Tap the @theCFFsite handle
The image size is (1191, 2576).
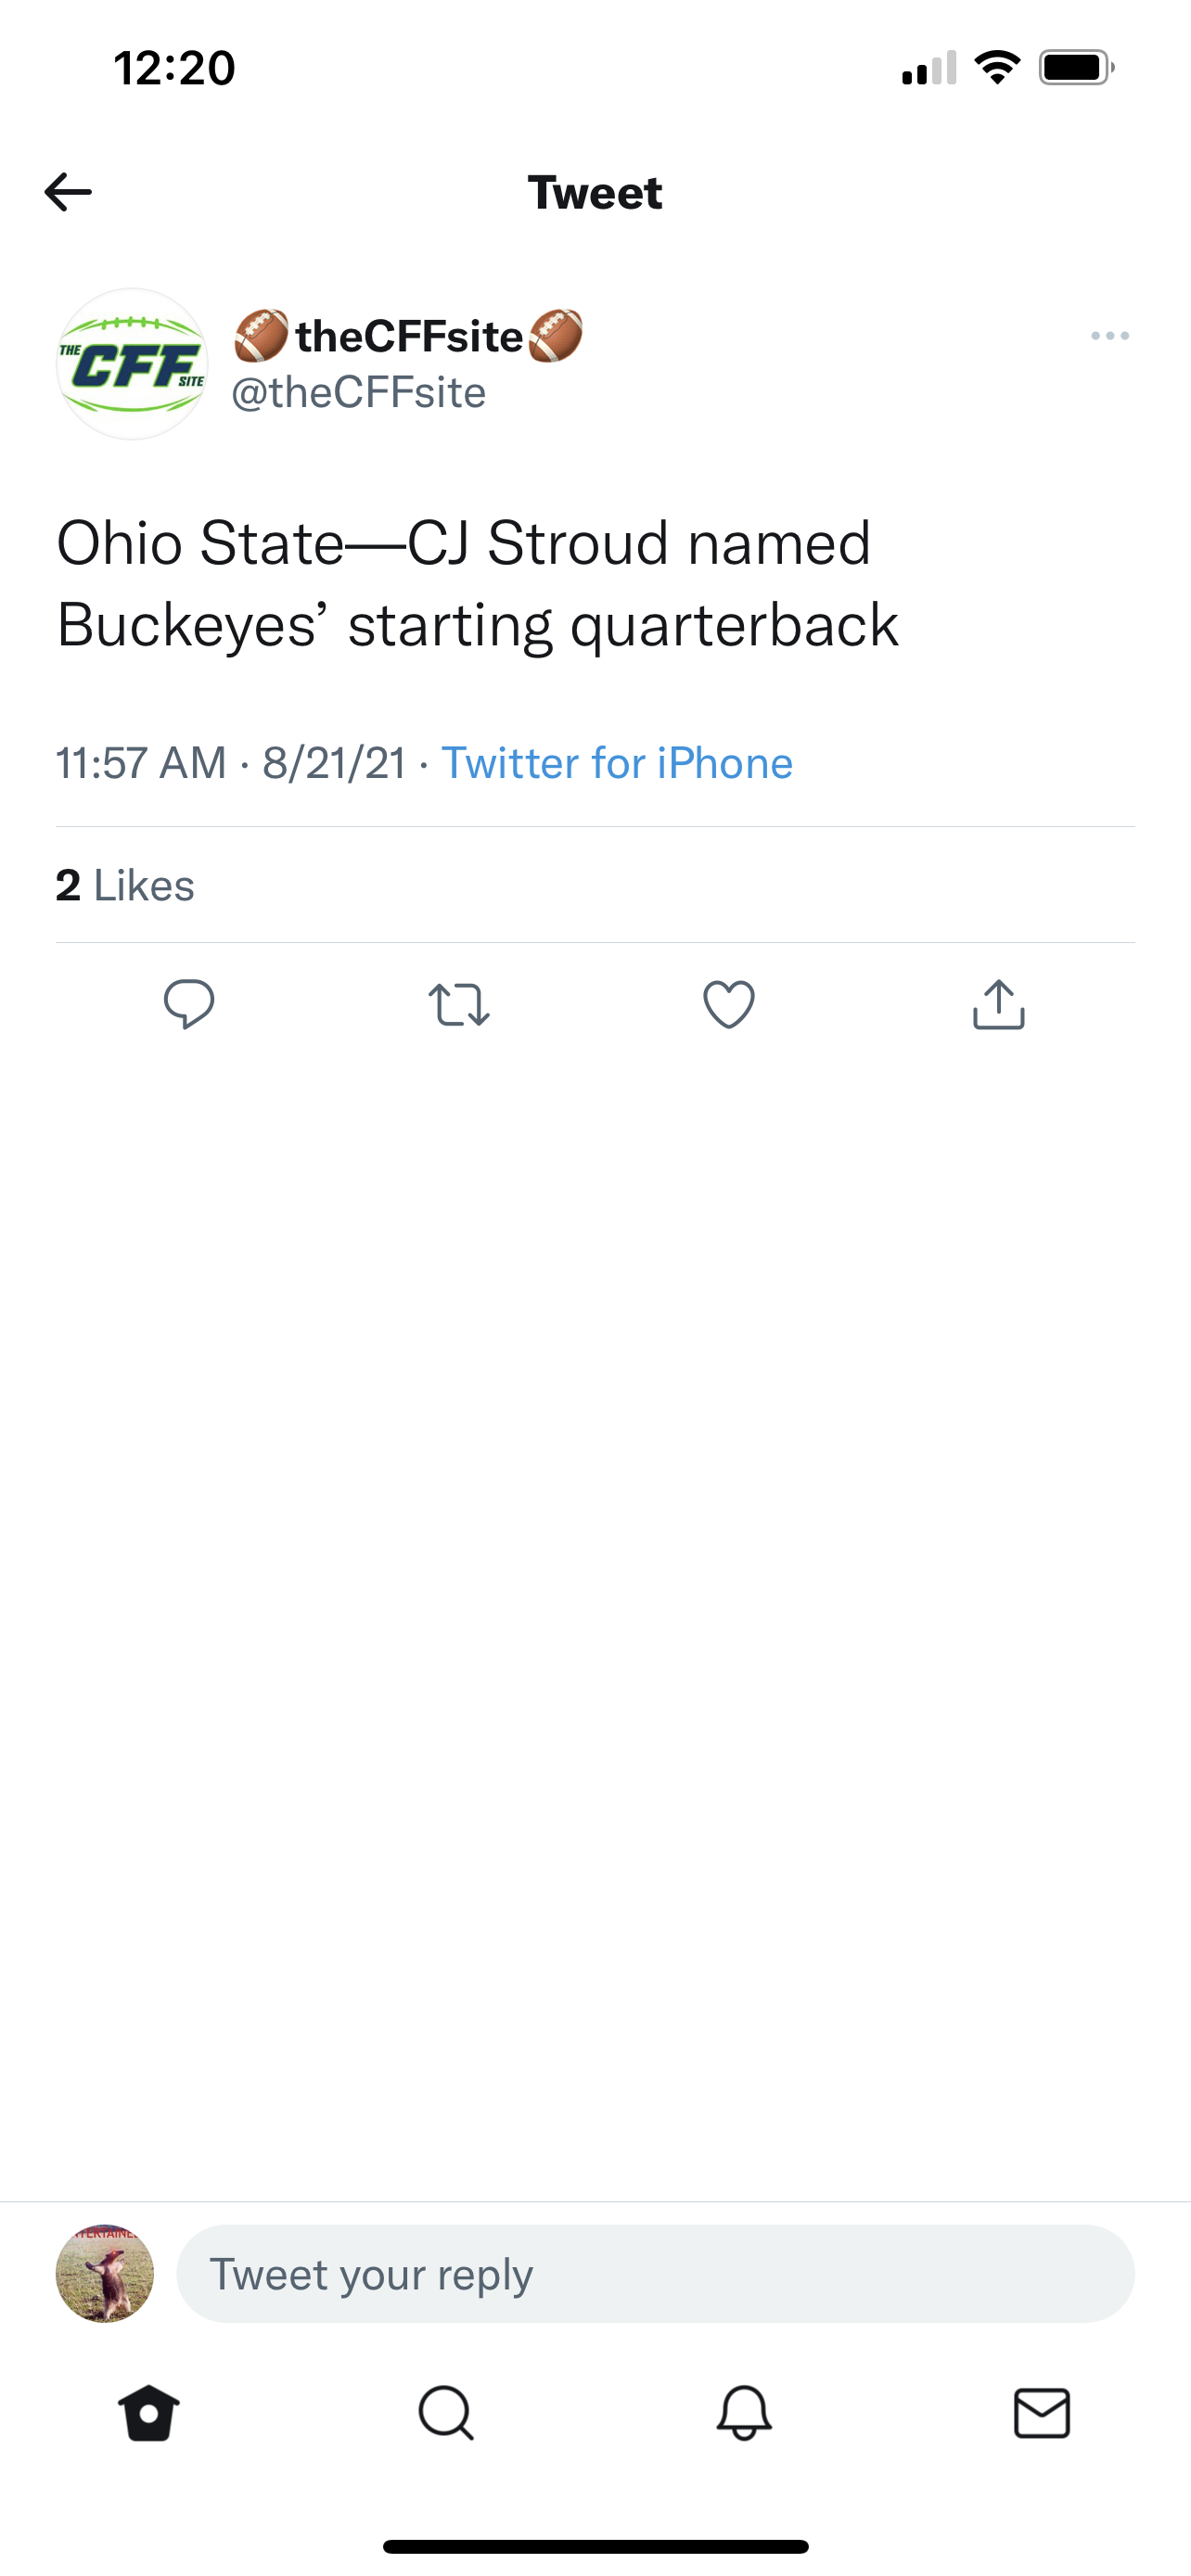coord(359,393)
